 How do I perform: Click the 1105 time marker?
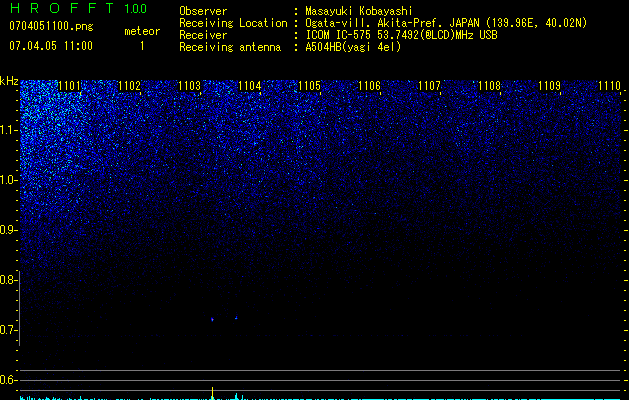310,86
